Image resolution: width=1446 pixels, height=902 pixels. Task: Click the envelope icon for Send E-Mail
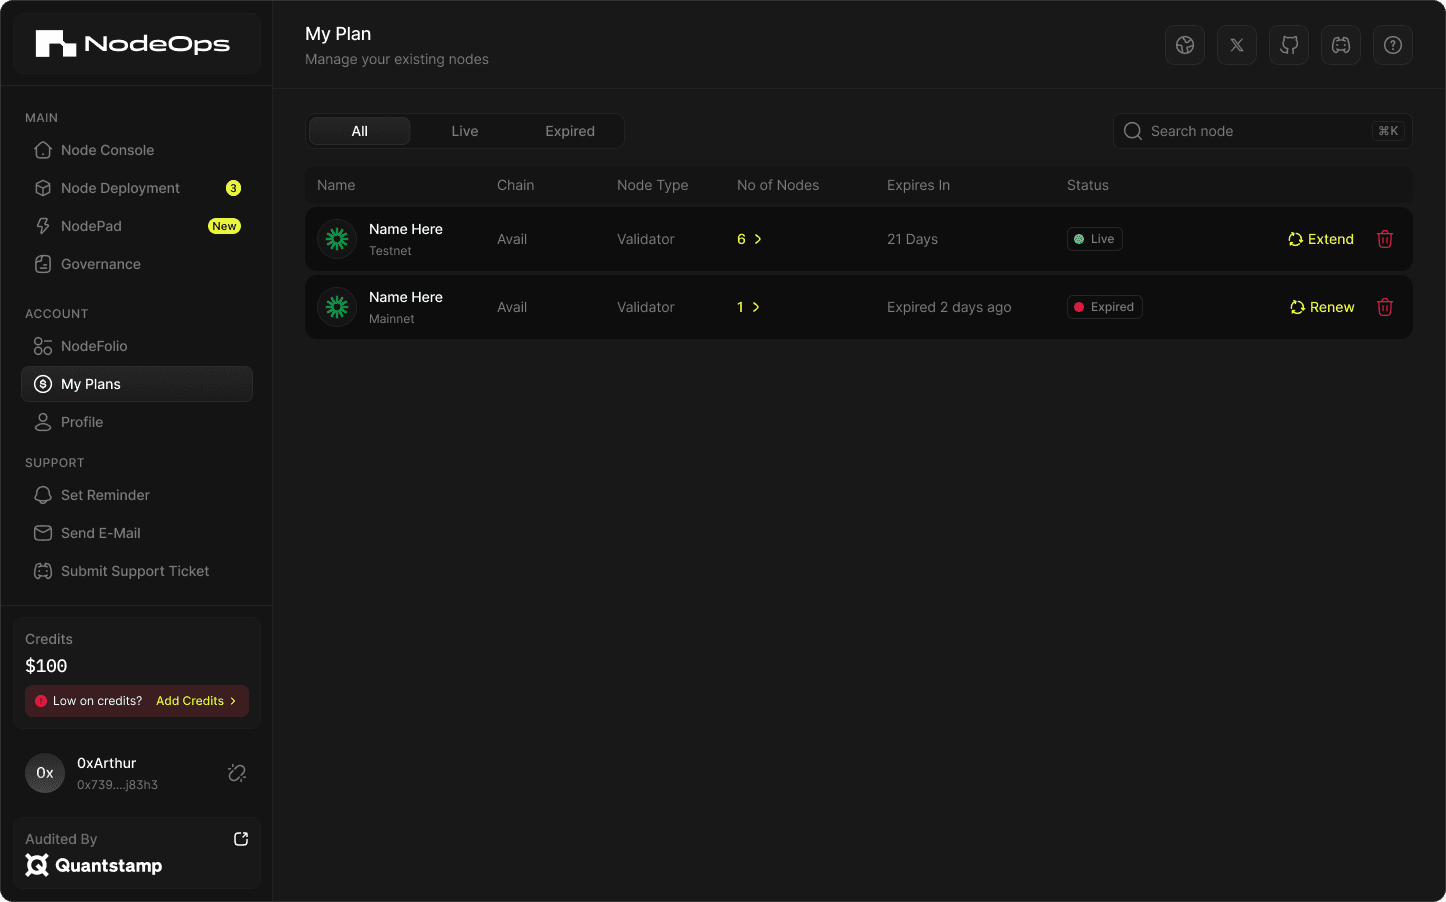coord(43,533)
